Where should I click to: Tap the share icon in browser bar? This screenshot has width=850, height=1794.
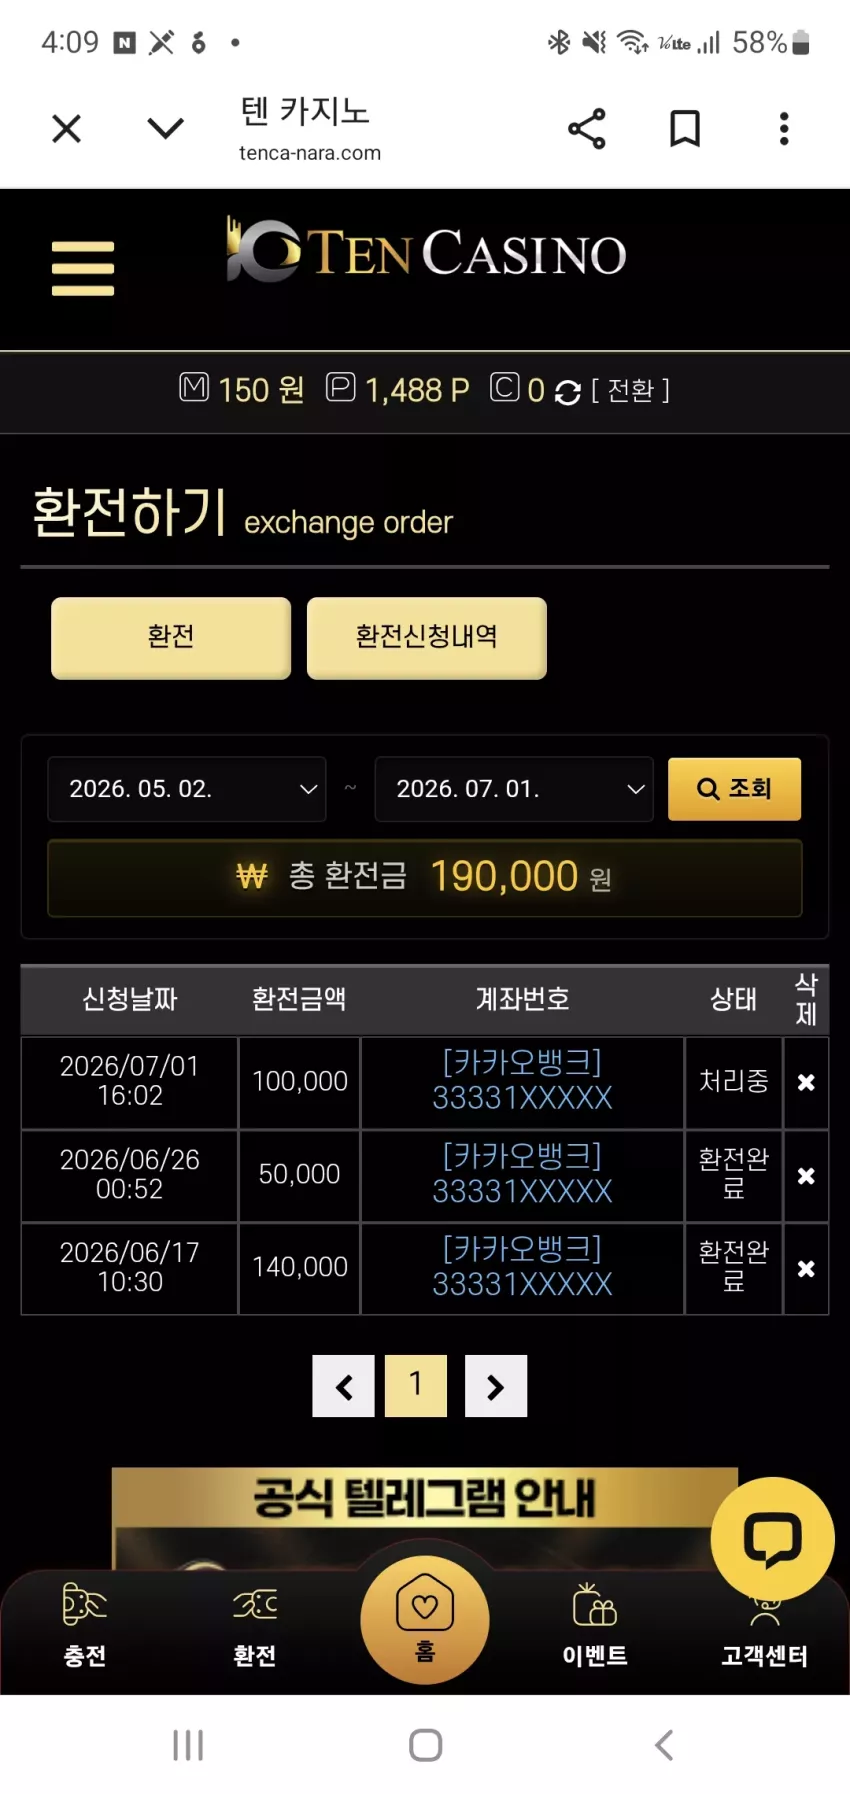[586, 128]
